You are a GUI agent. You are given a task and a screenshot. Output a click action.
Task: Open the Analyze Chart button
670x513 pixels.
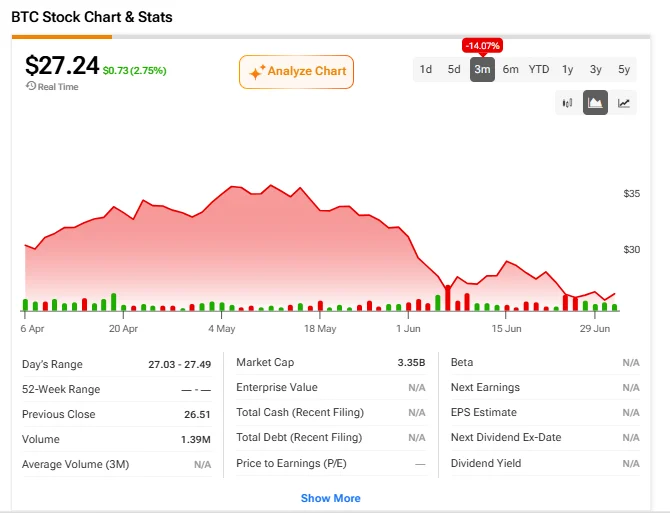pos(297,72)
